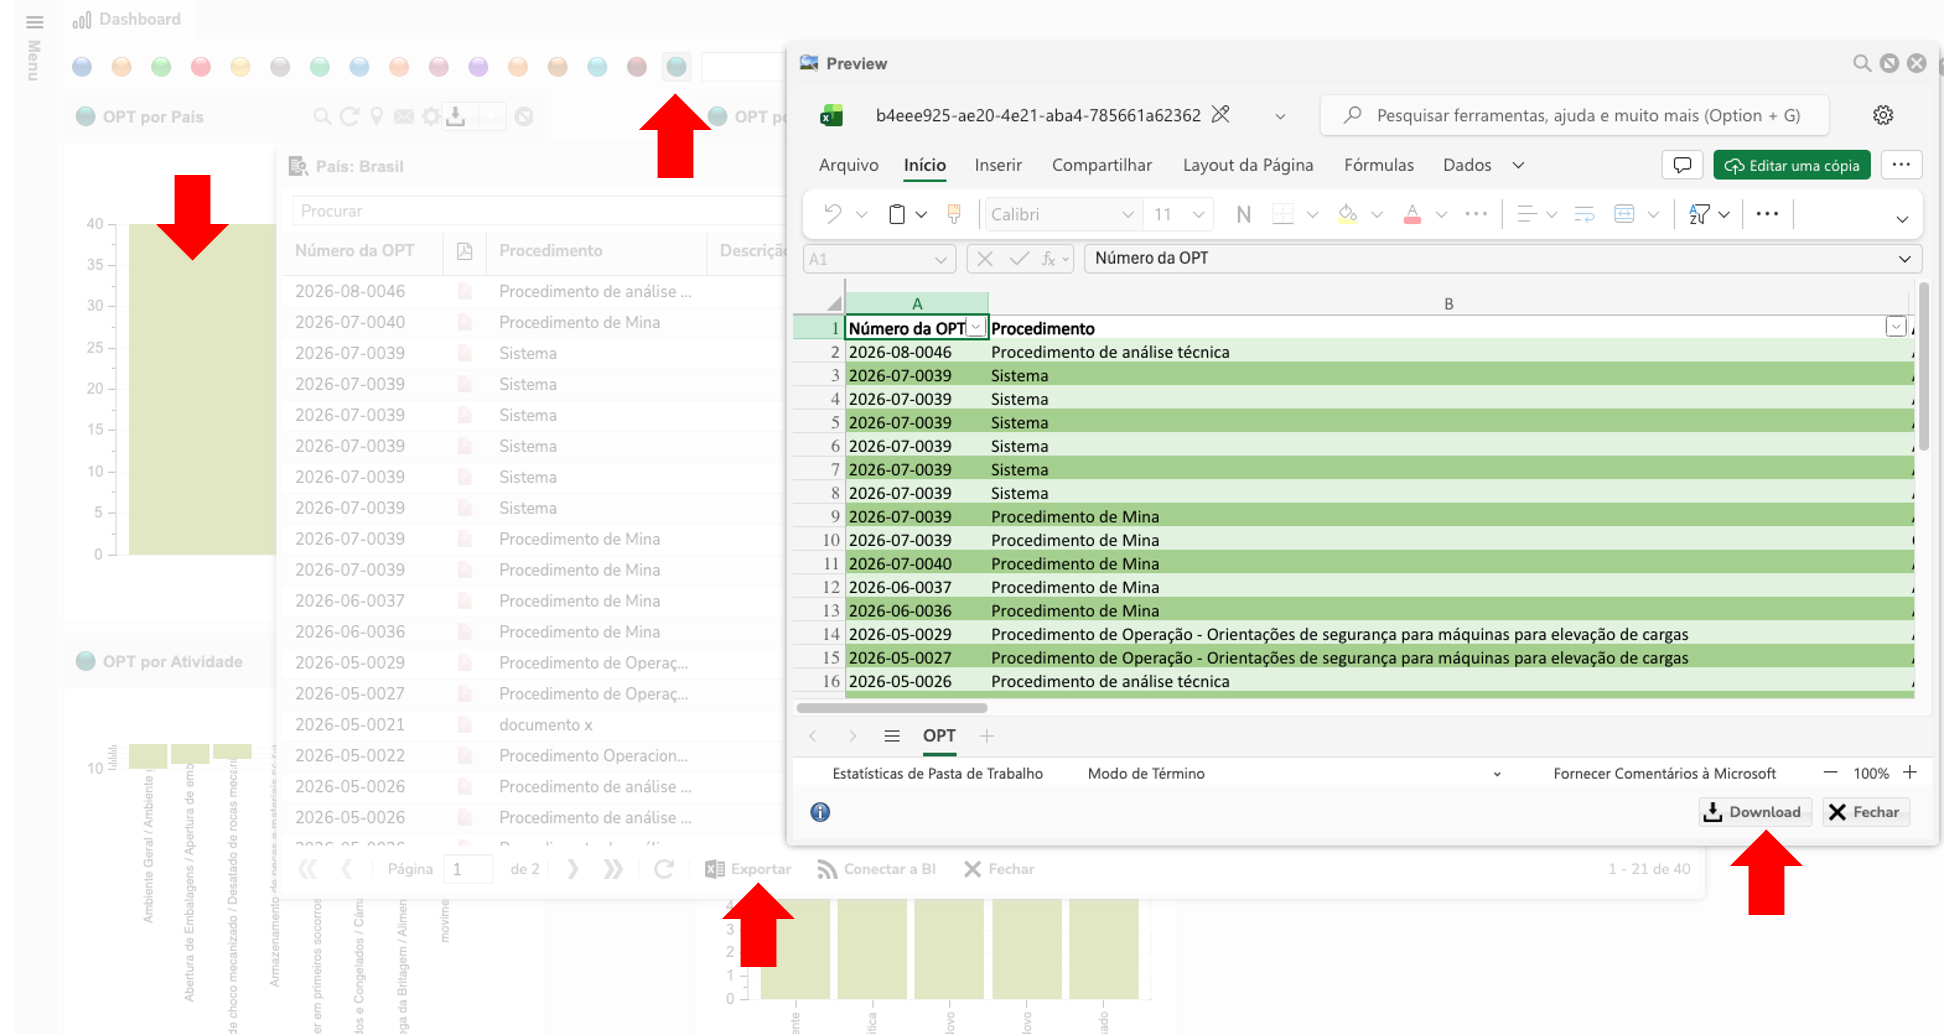The height and width of the screenshot is (1034, 1944).
Task: Click the gray orb in the dashboard color row
Action: click(280, 66)
